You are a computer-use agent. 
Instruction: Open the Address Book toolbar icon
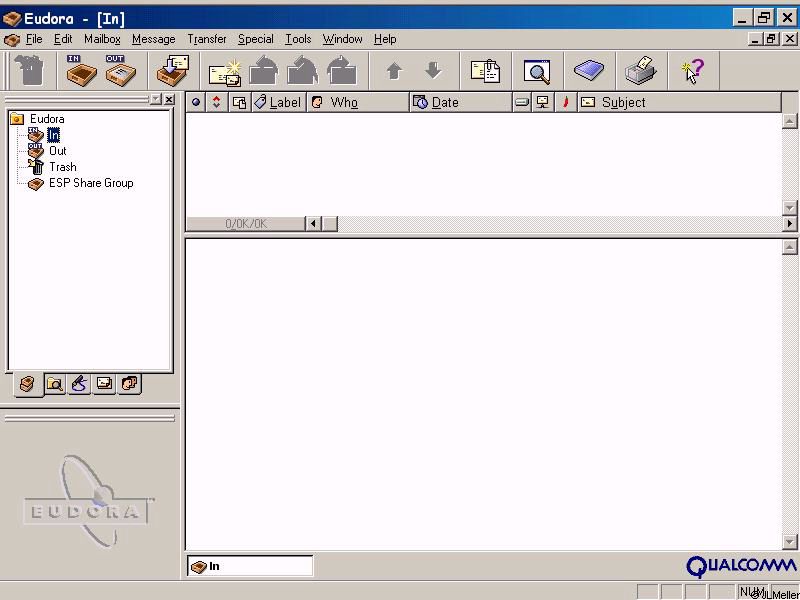[x=589, y=70]
